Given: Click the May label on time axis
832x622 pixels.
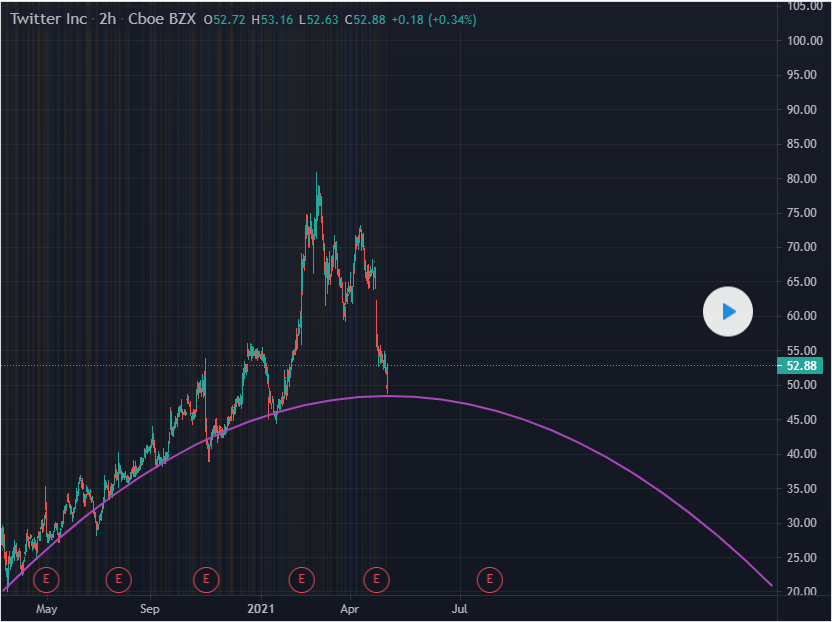Looking at the screenshot, I should [46, 607].
